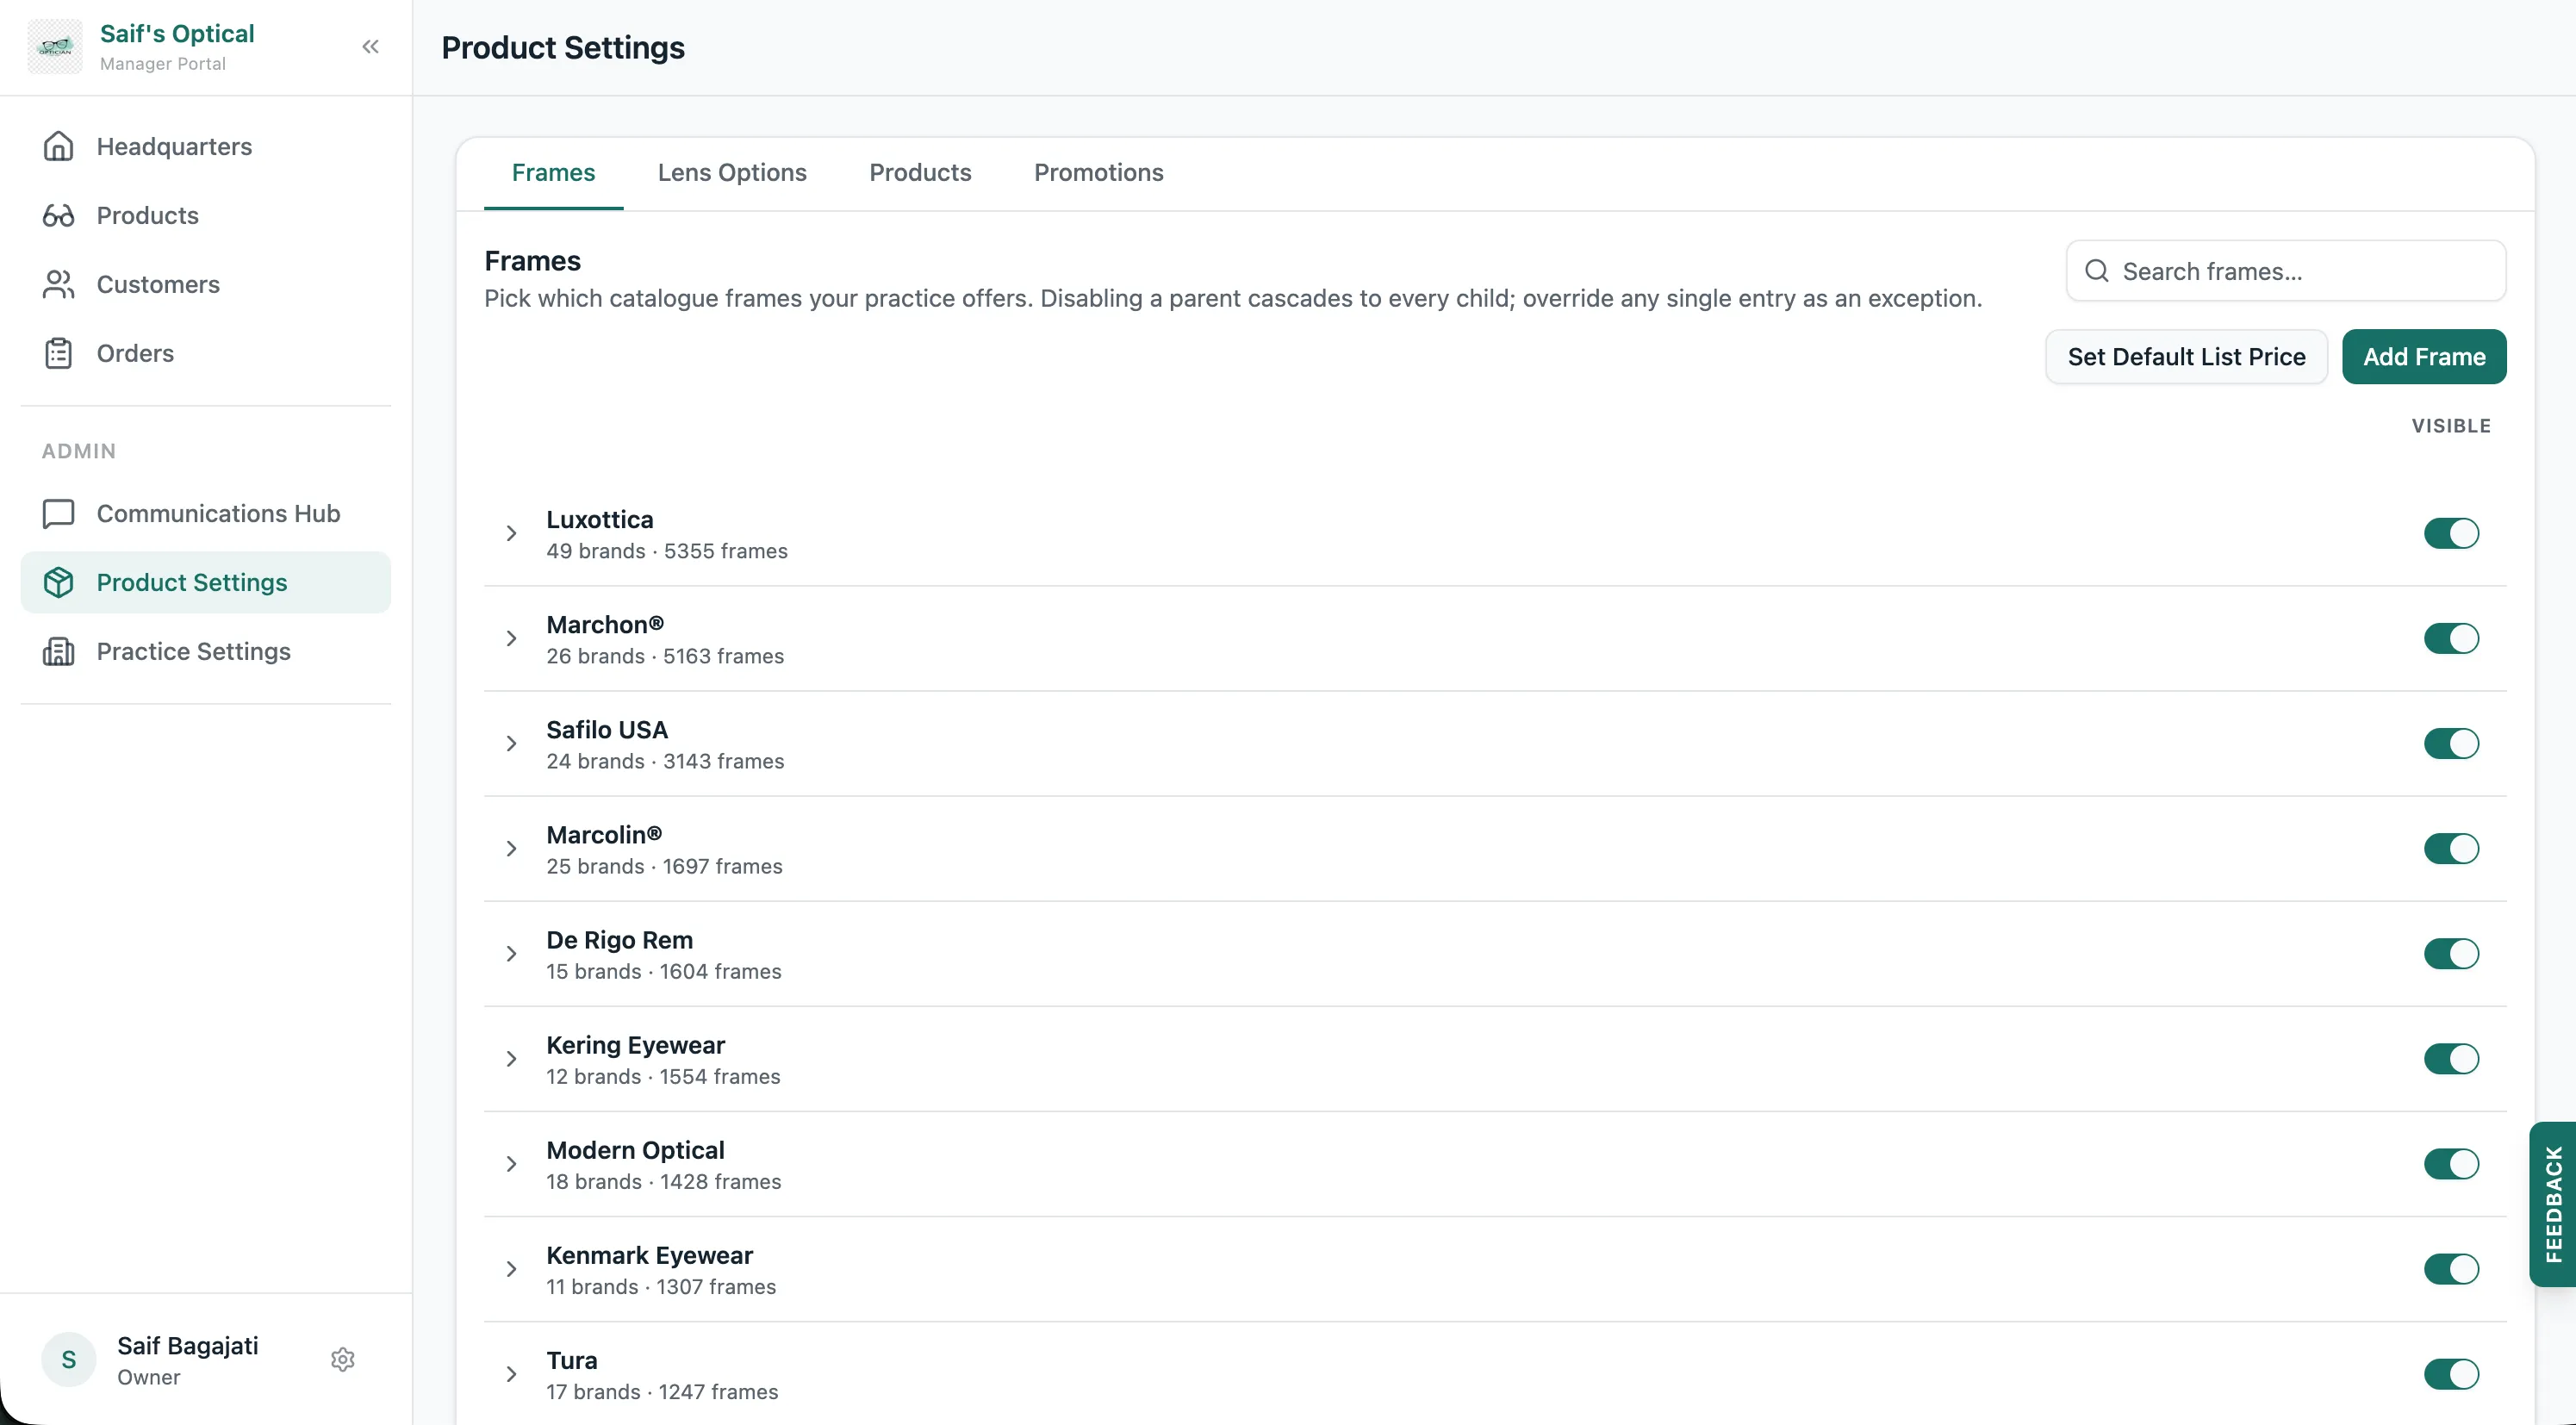Turn off Marcolin® visibility switch

tap(2451, 848)
